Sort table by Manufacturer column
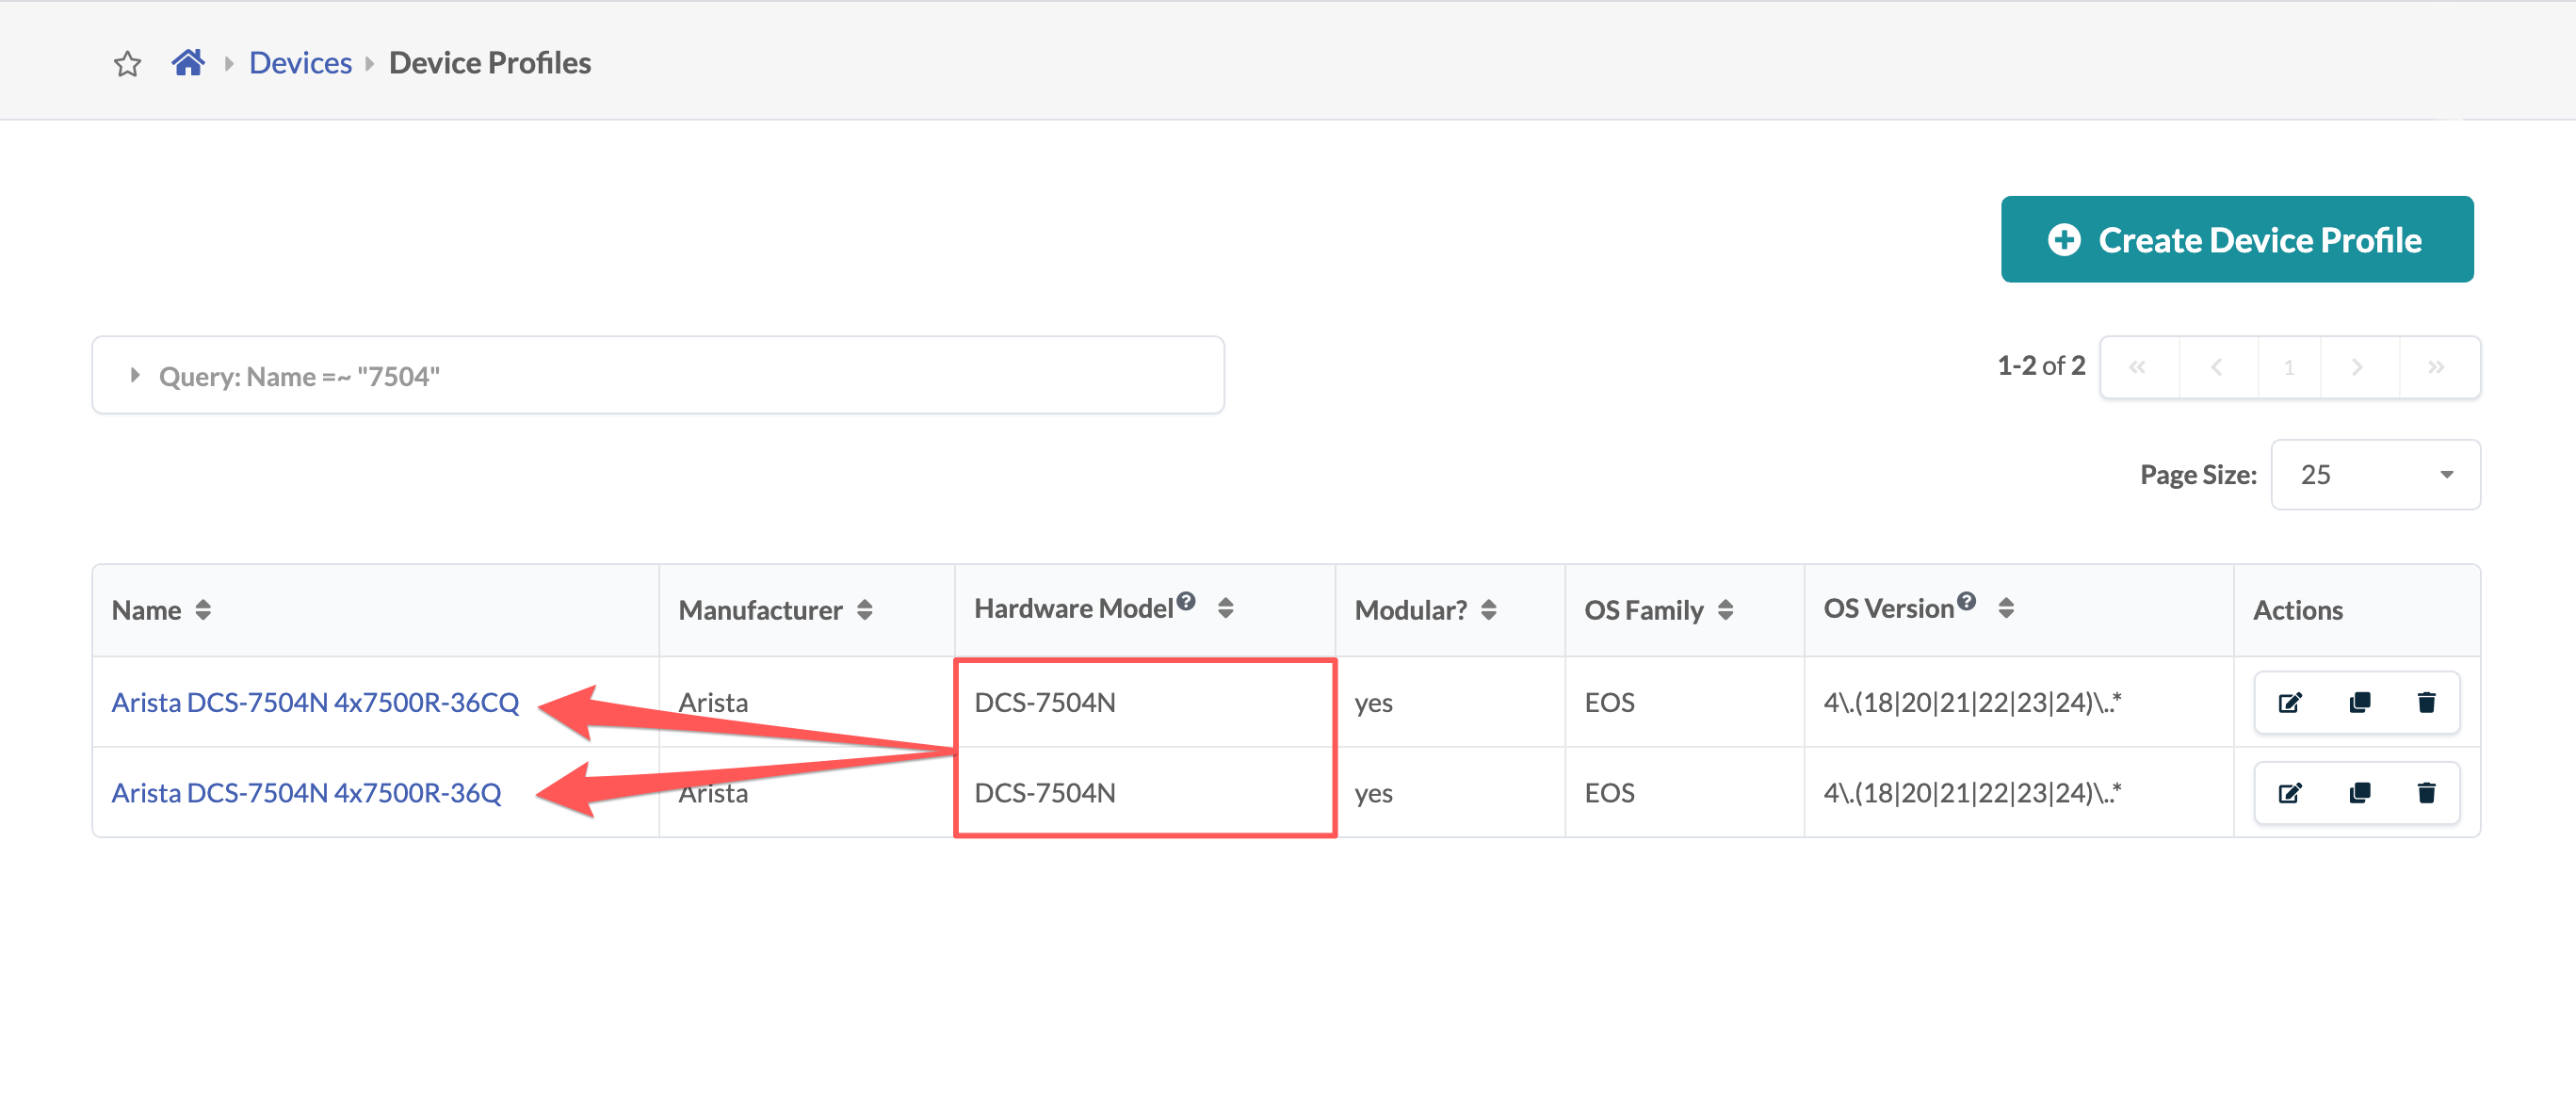Image resolution: width=2576 pixels, height=1117 pixels. click(x=865, y=610)
